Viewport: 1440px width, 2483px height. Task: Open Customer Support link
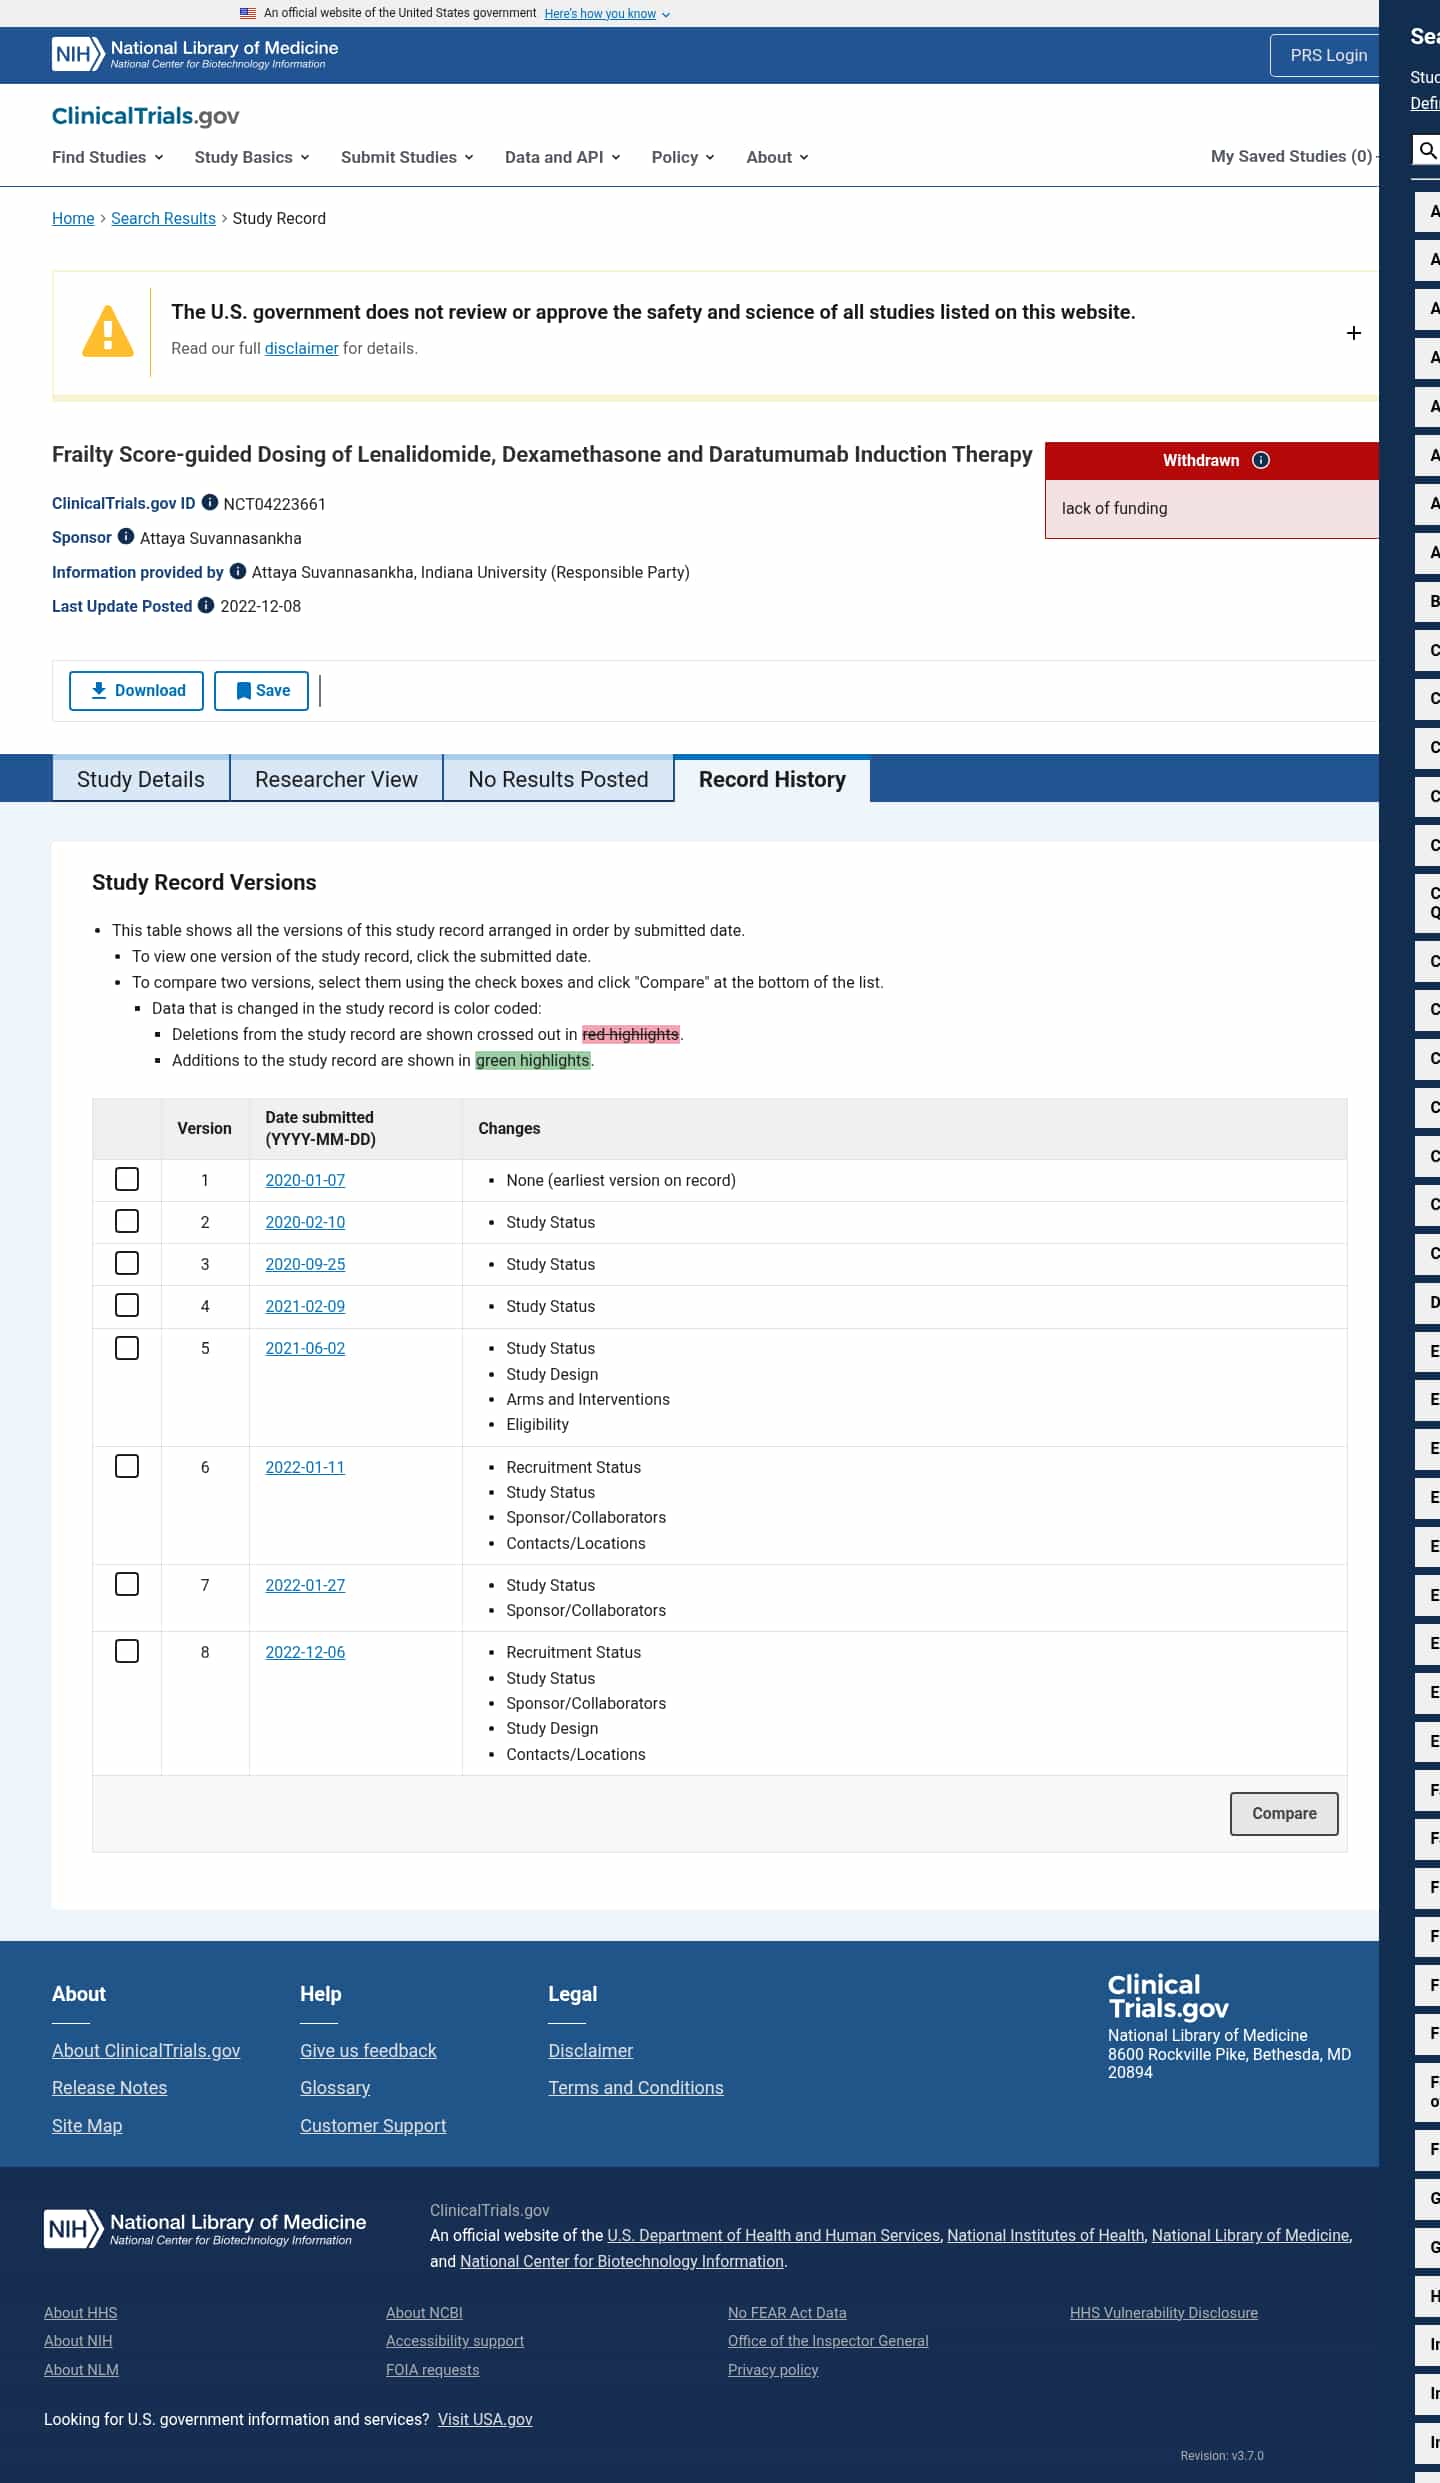pos(373,2125)
